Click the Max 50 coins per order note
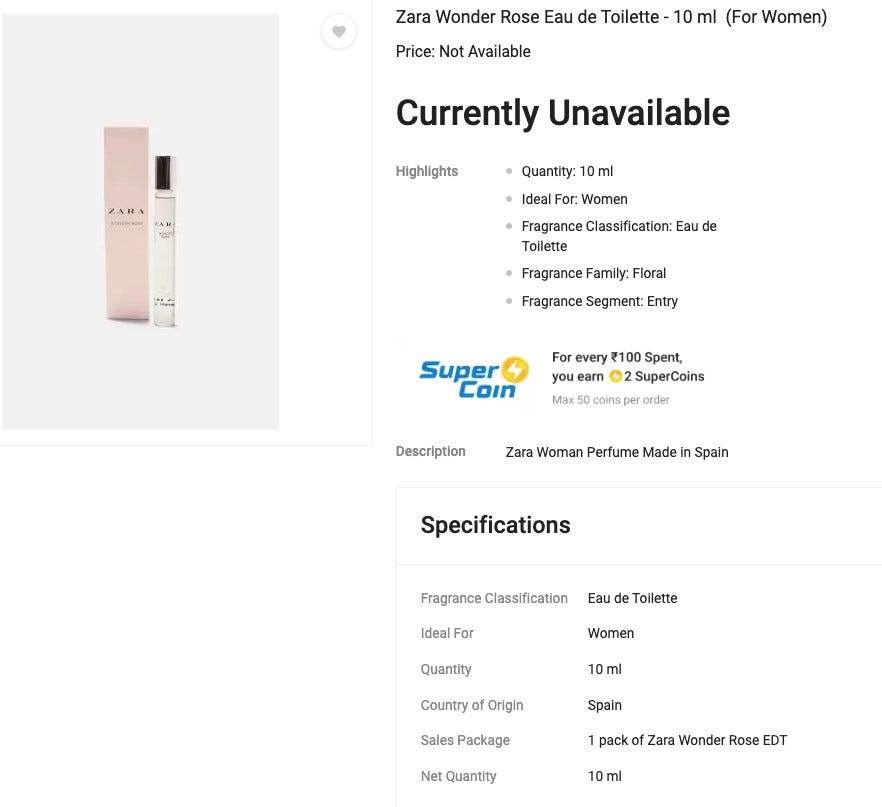Image resolution: width=882 pixels, height=807 pixels. [x=610, y=400]
